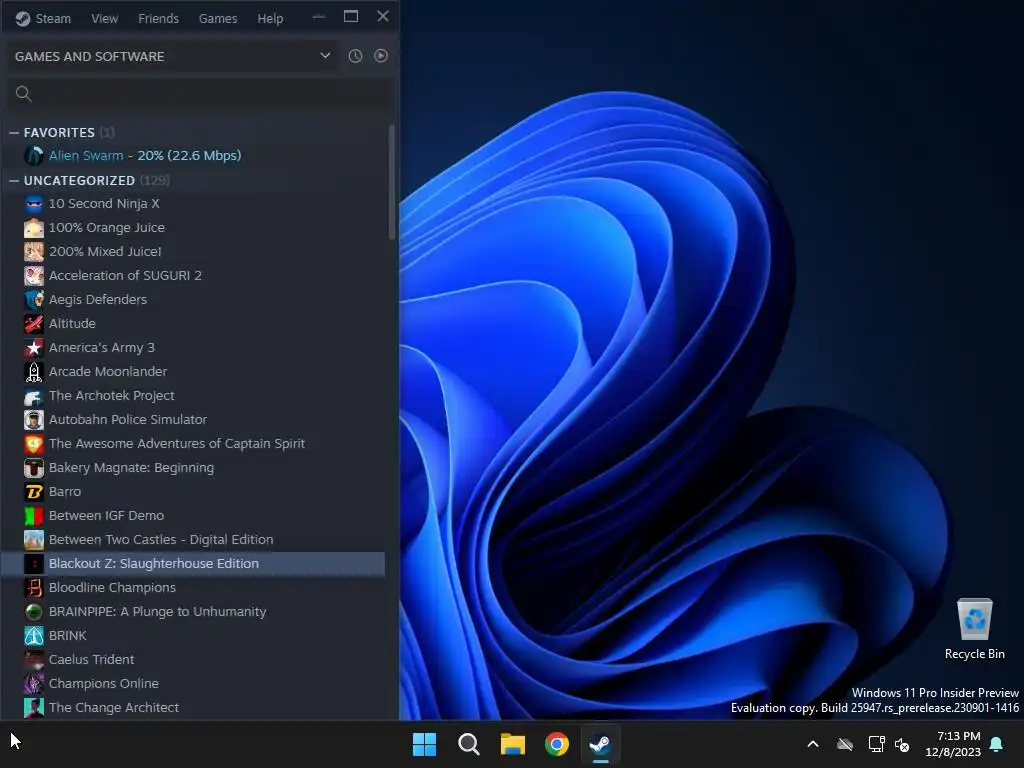The height and width of the screenshot is (768, 1024).
Task: Select the Altitude game title
Action: (72, 324)
